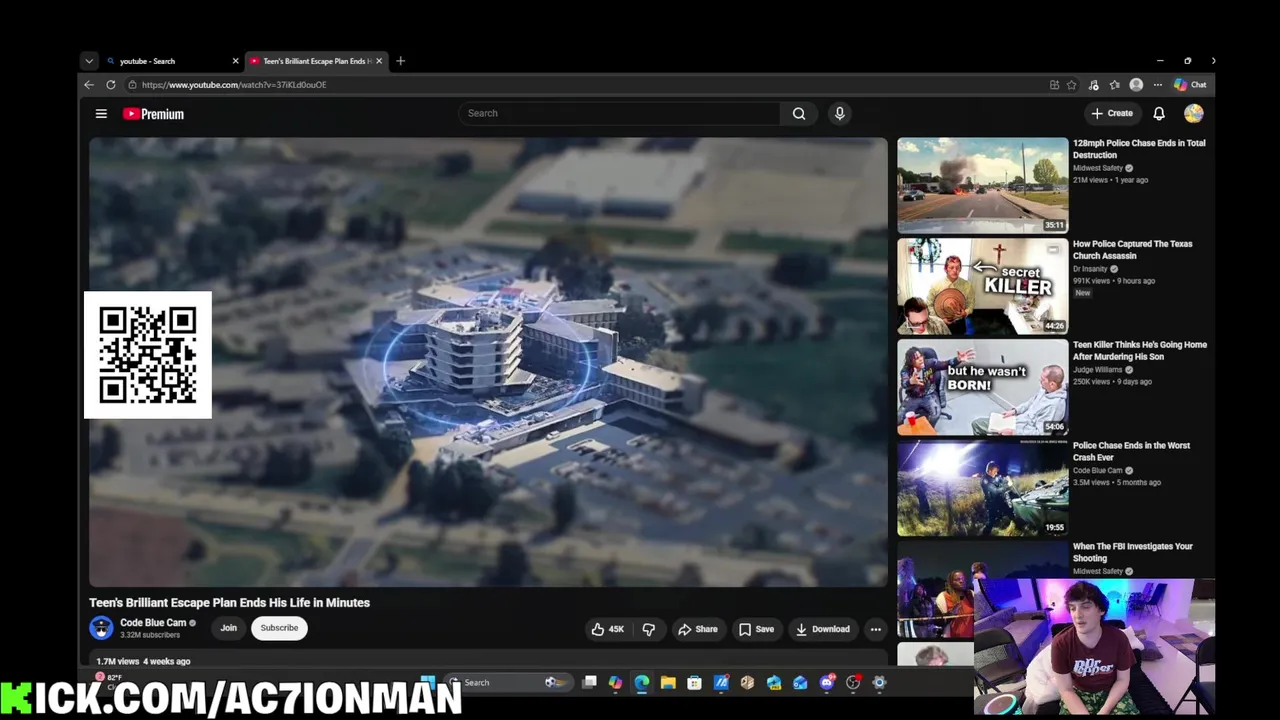Open a new browser tab

point(400,61)
